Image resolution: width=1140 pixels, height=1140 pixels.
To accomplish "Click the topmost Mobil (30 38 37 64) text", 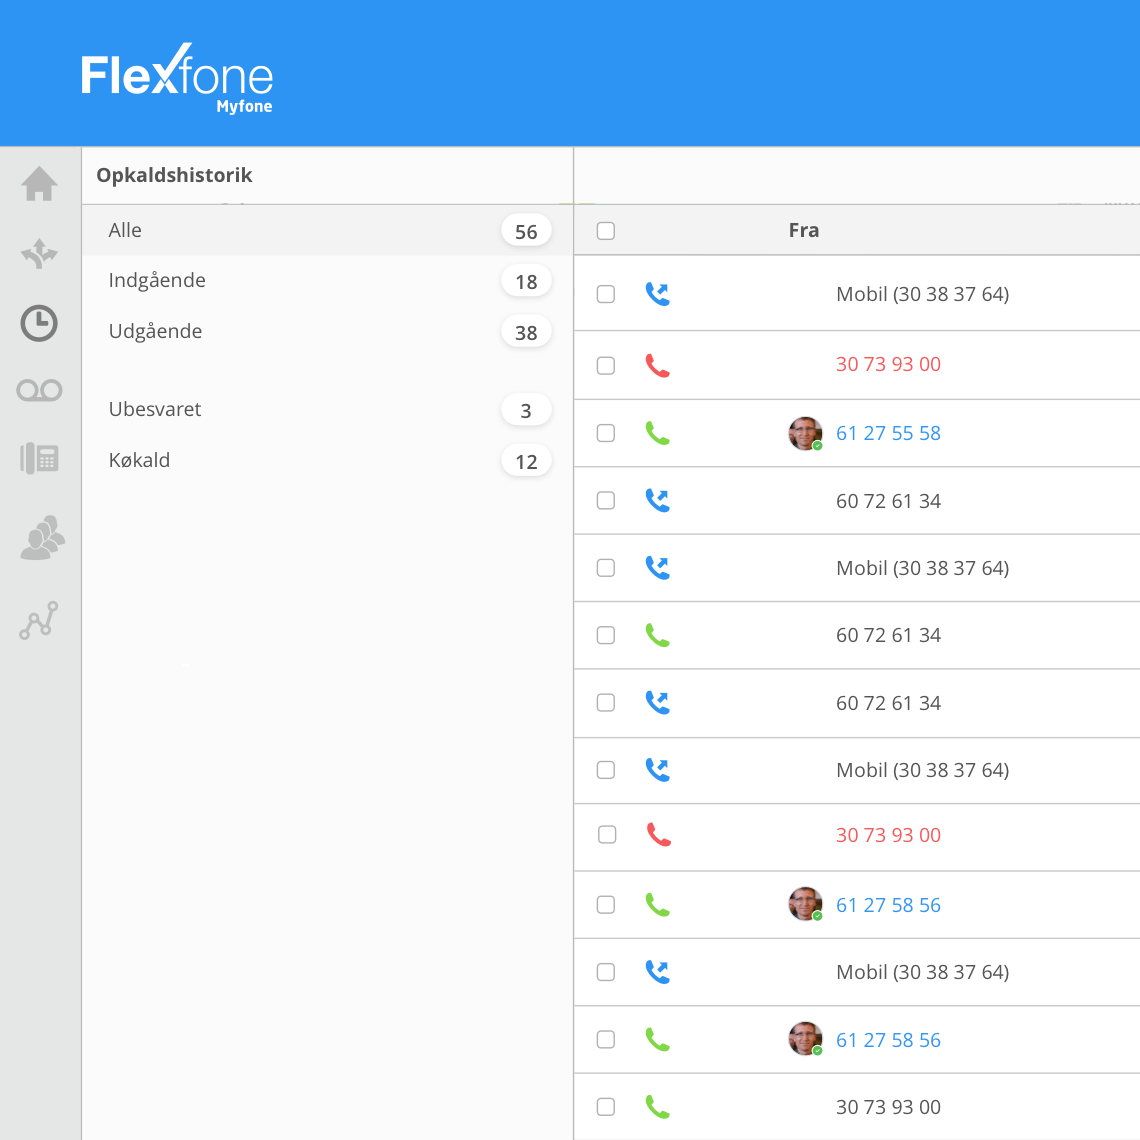I will [923, 294].
